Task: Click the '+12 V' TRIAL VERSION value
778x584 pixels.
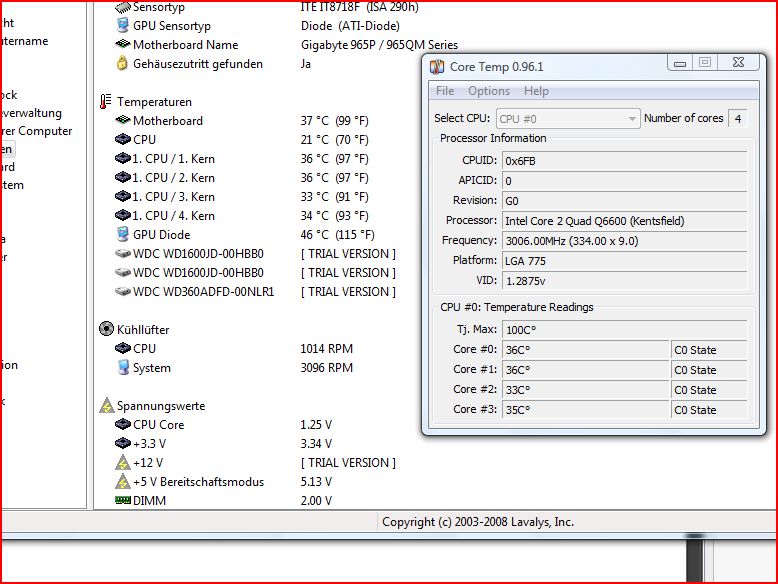Action: click(x=348, y=463)
